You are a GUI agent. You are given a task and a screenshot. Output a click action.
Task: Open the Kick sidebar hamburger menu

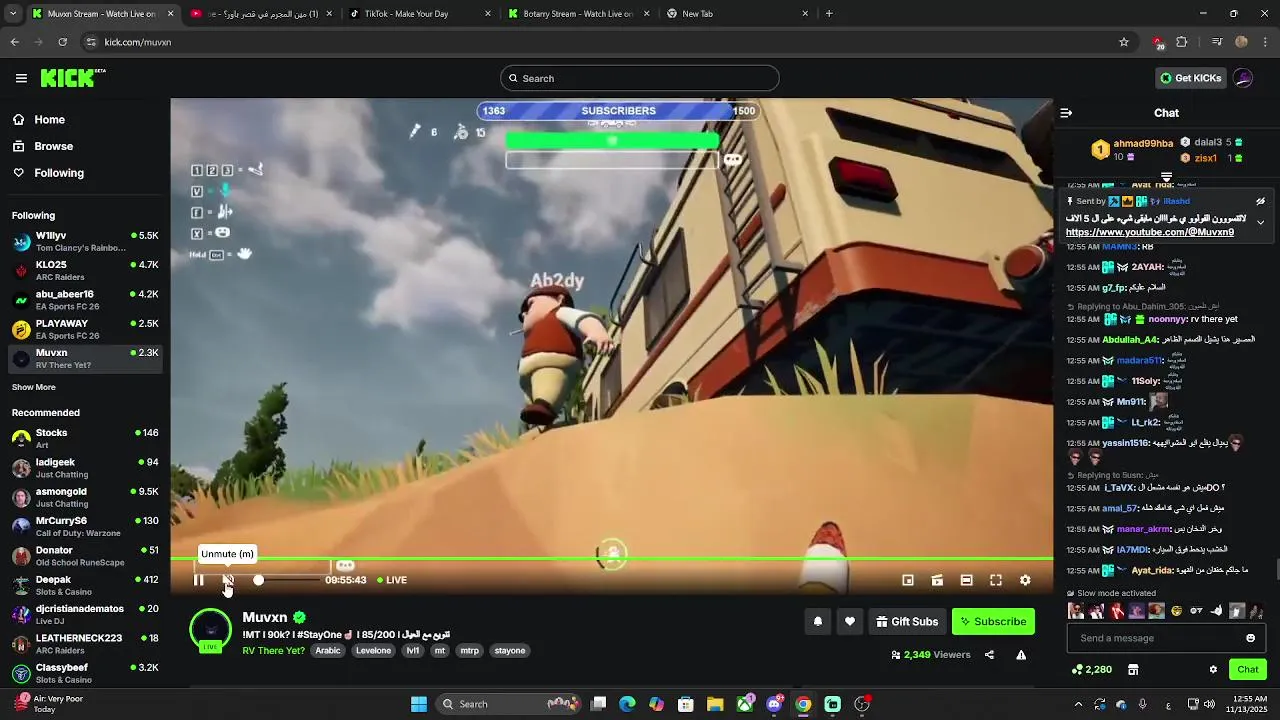[x=21, y=78]
